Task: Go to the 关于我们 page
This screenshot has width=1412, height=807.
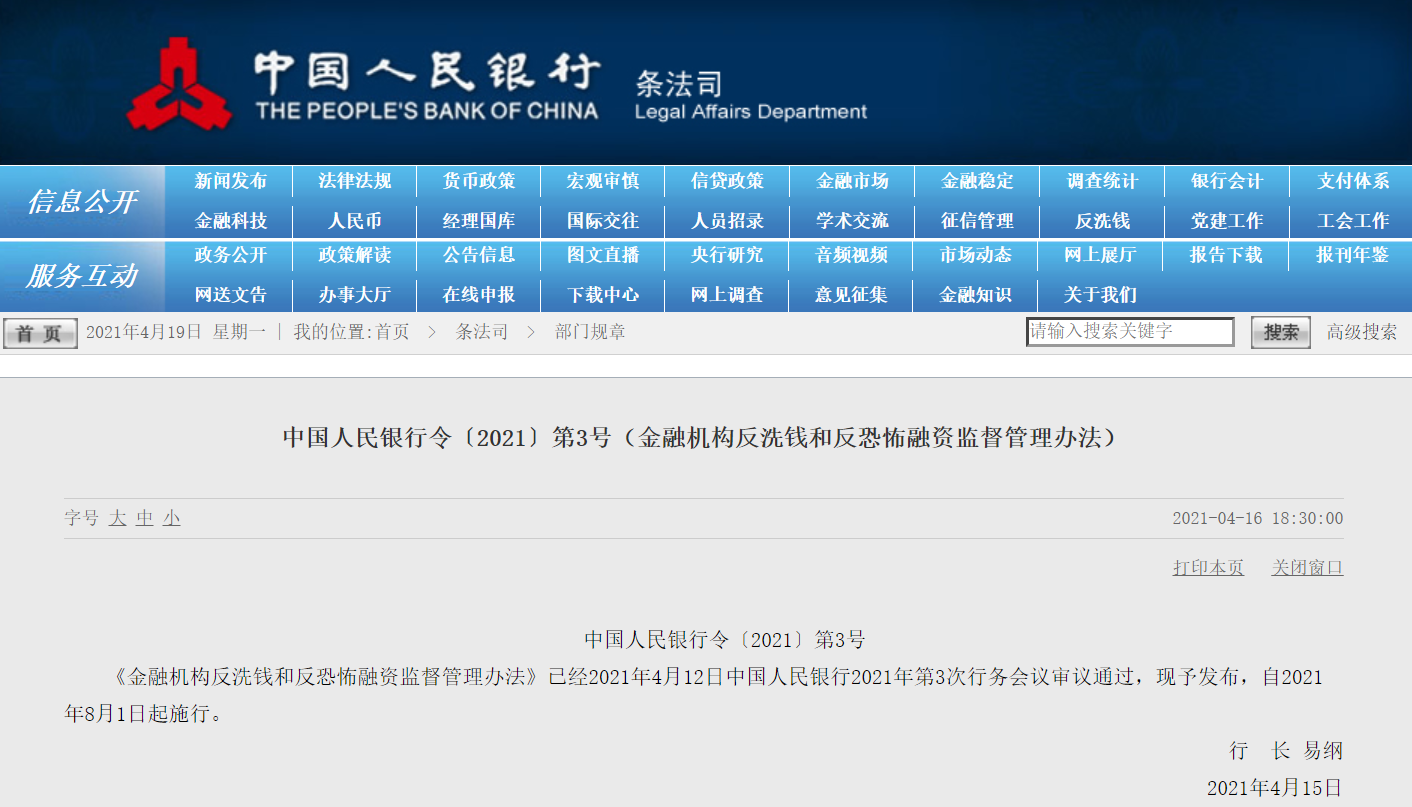Action: pyautogui.click(x=1100, y=295)
